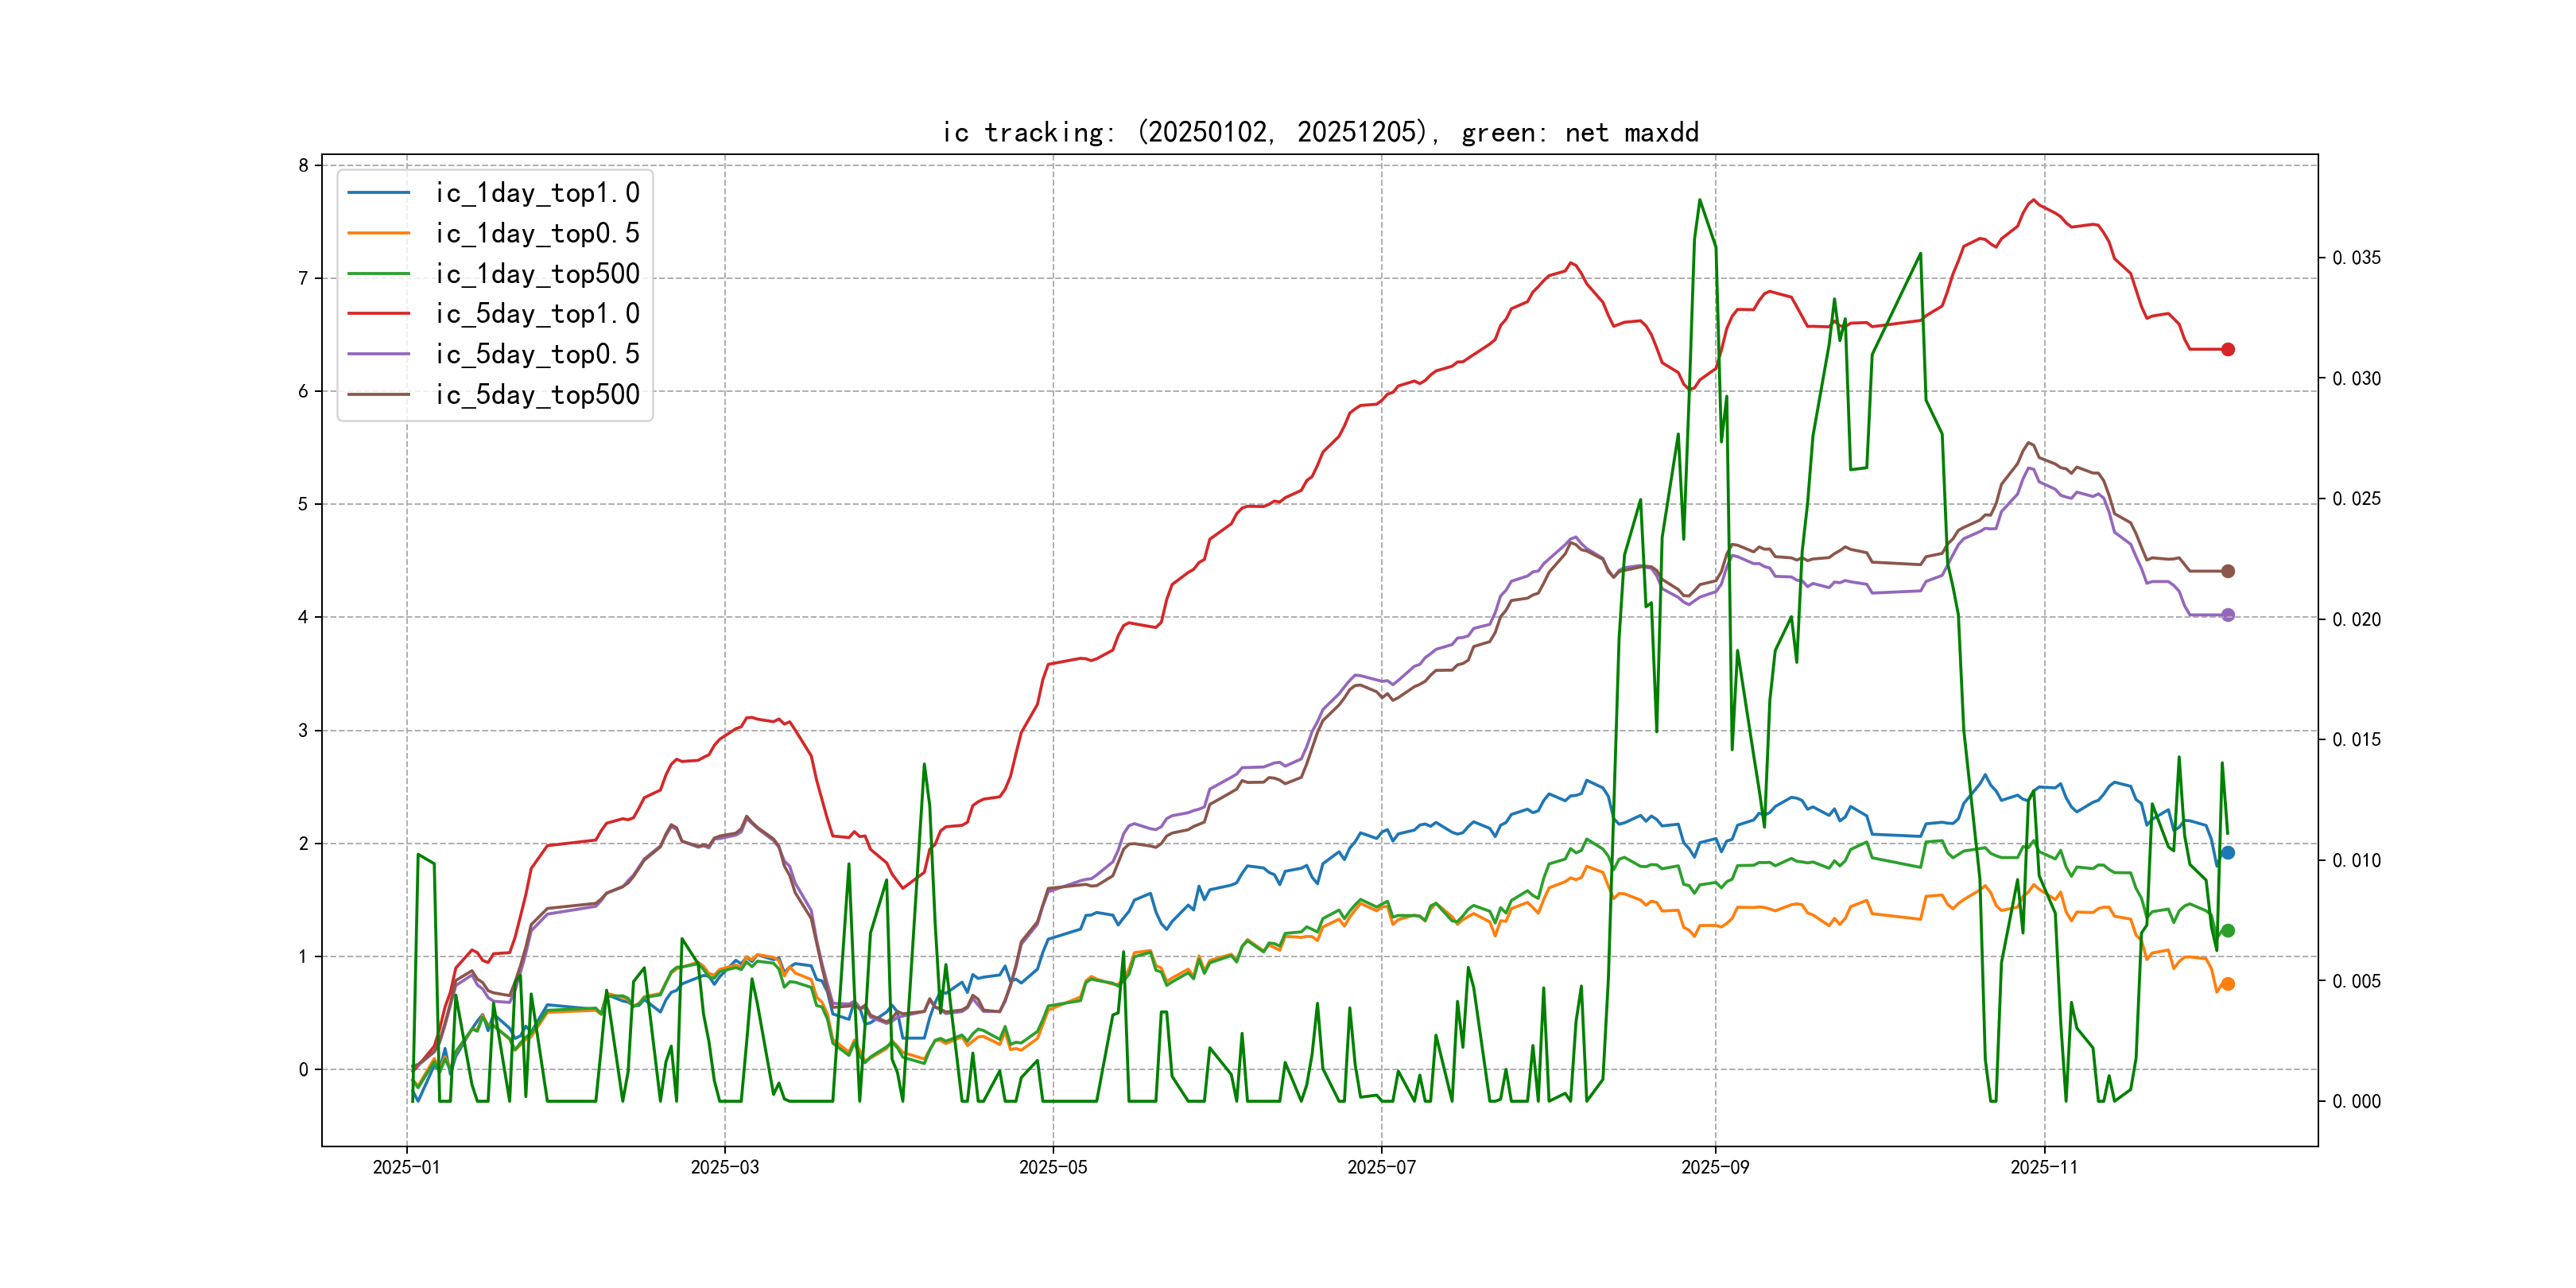The width and height of the screenshot is (2576, 1288).
Task: Click the green endpoint dot of ic_1day_top500
Action: coord(2227,931)
